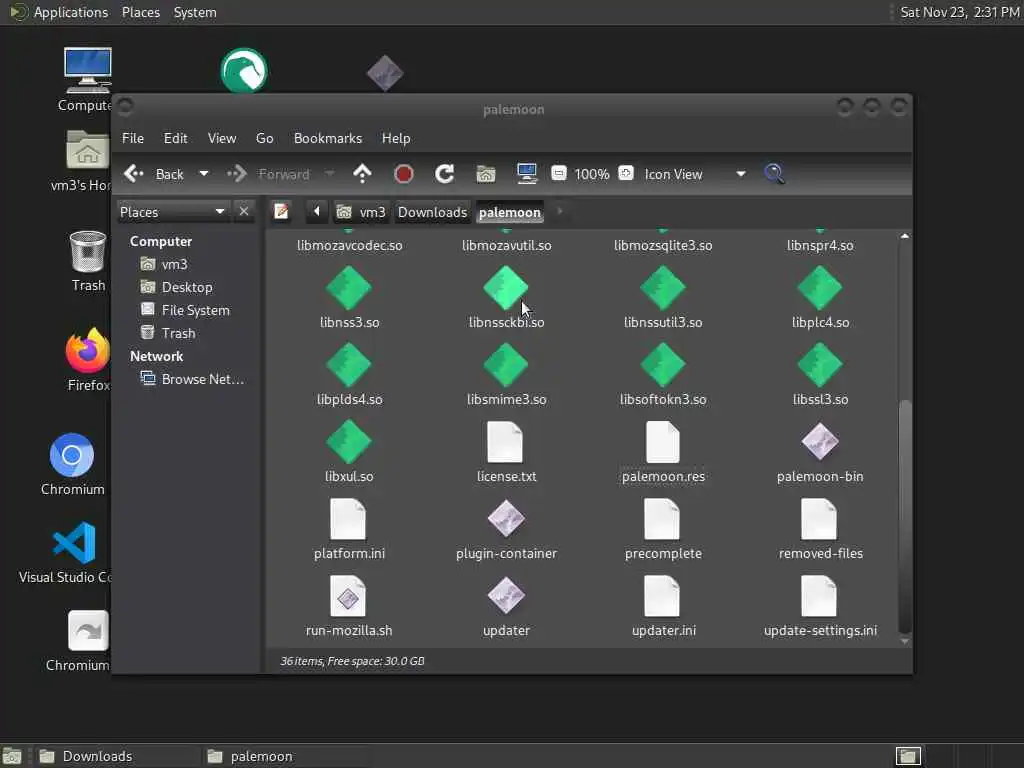The image size is (1024, 768).
Task: Open the Bookmarks menu
Action: [x=328, y=138]
